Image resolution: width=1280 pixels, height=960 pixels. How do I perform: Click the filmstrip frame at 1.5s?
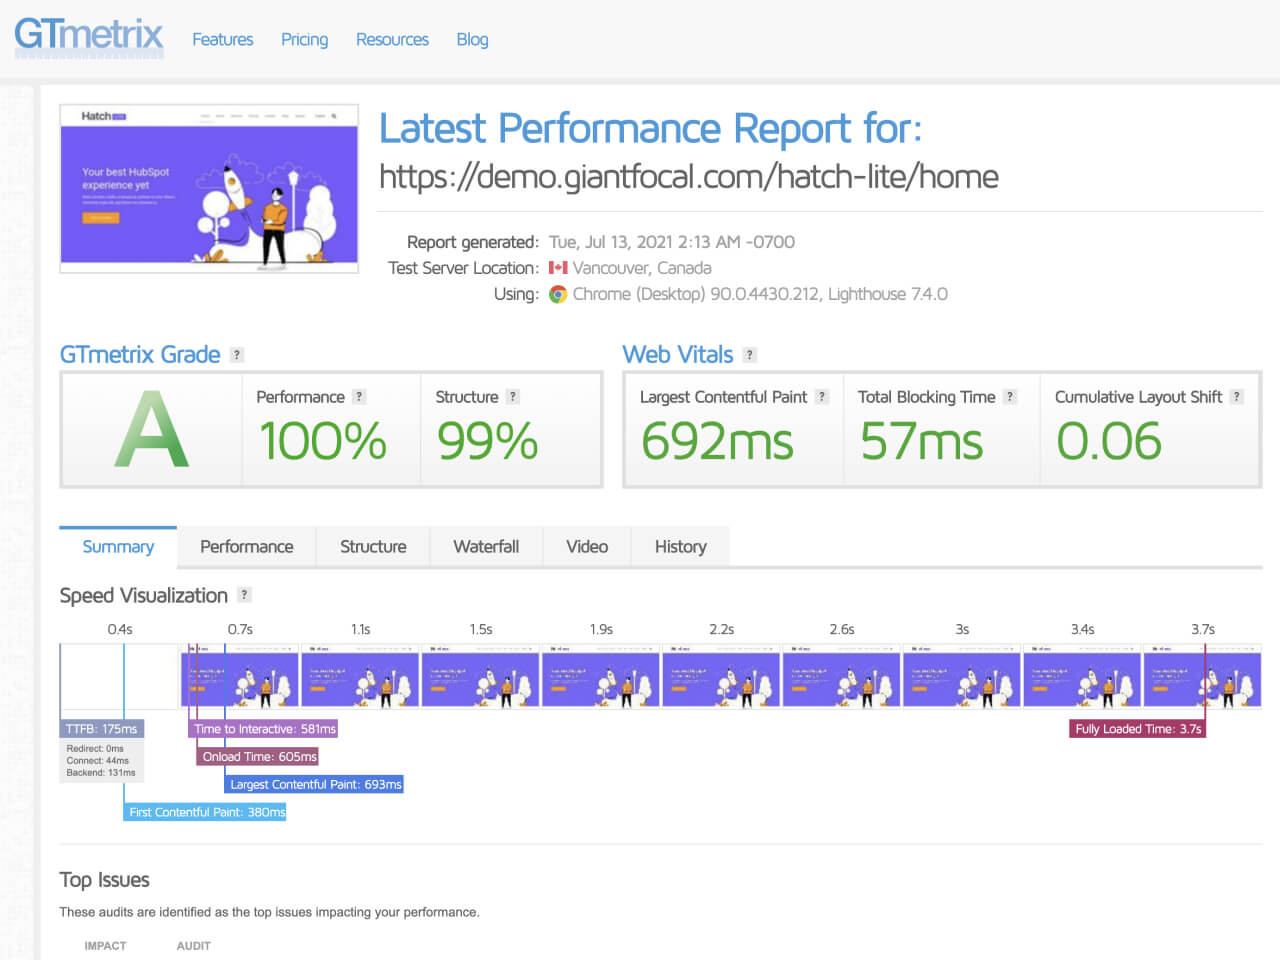pos(481,675)
